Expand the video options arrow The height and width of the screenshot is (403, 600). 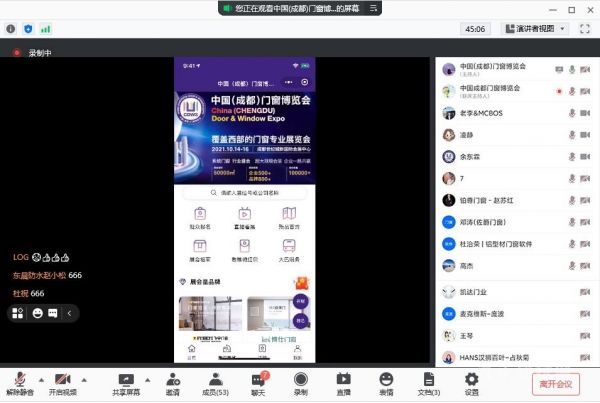coord(82,377)
